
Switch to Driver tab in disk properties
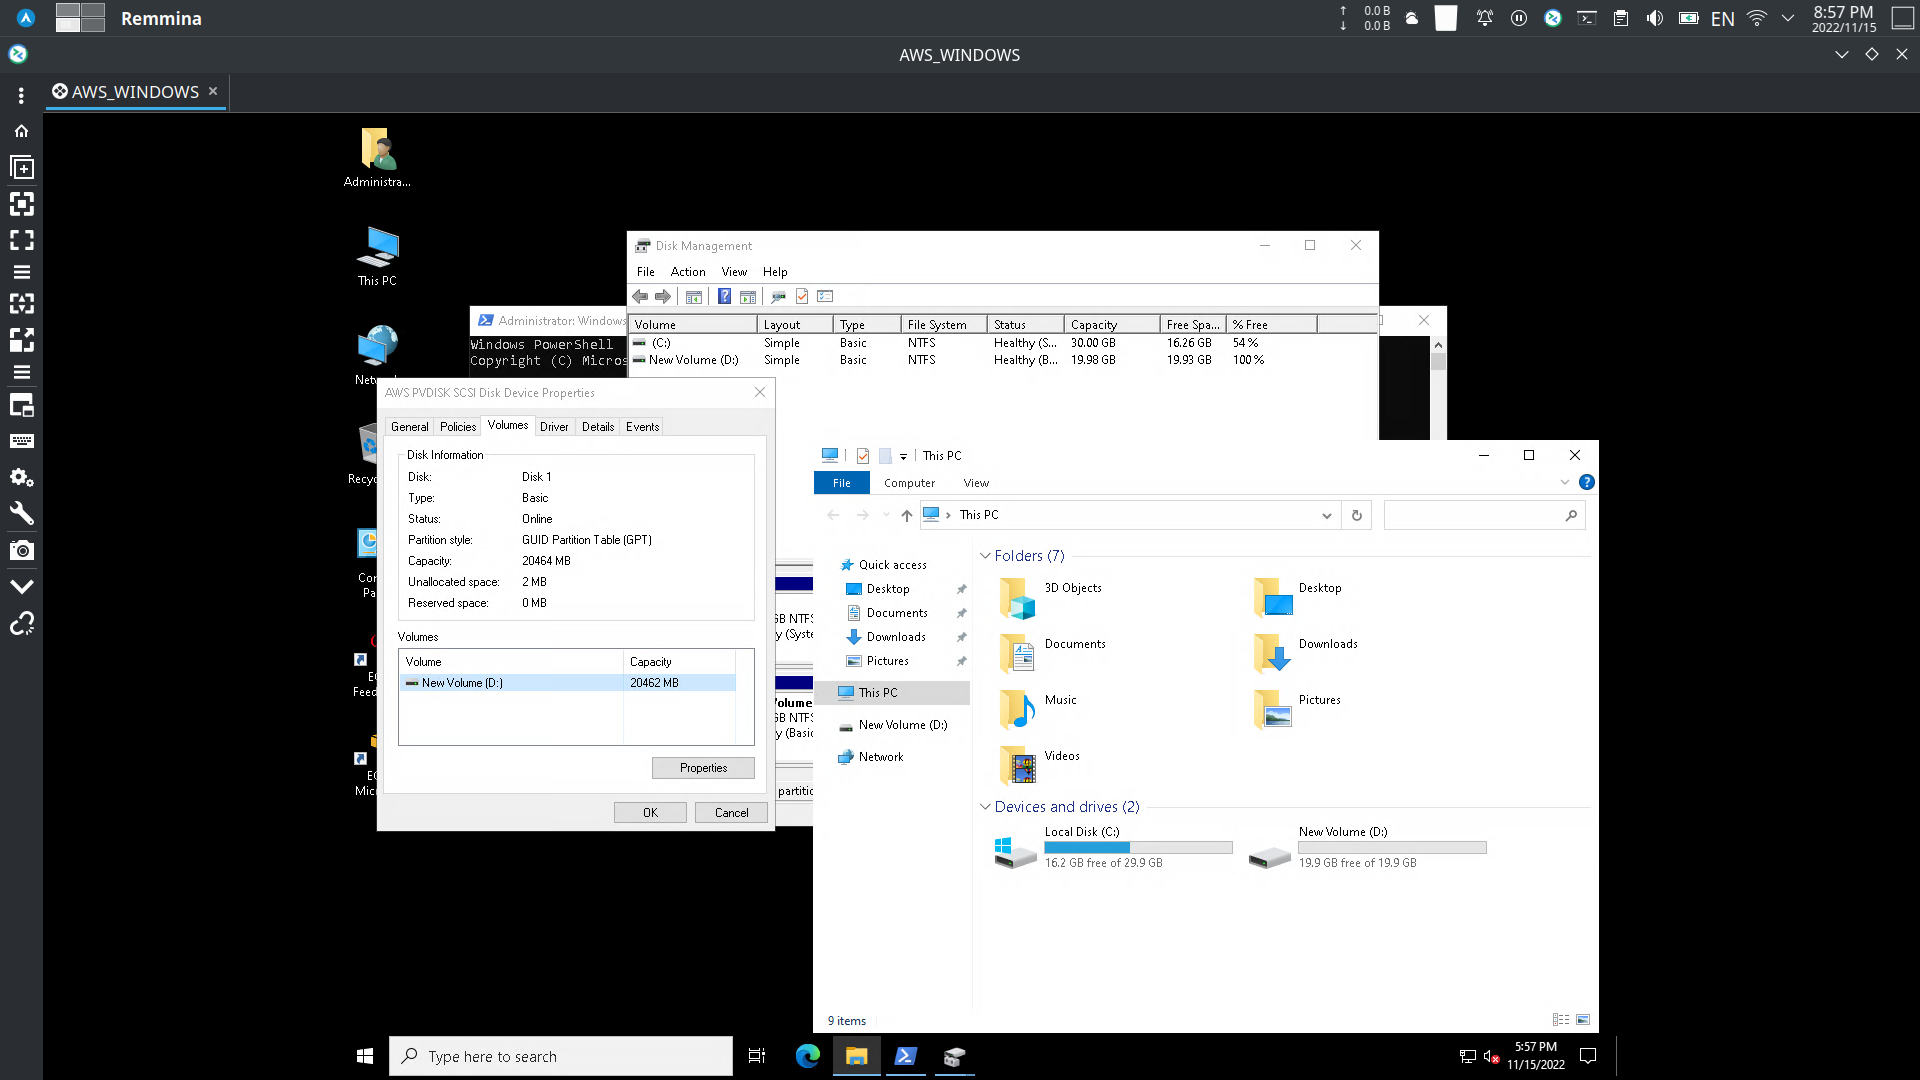click(554, 427)
